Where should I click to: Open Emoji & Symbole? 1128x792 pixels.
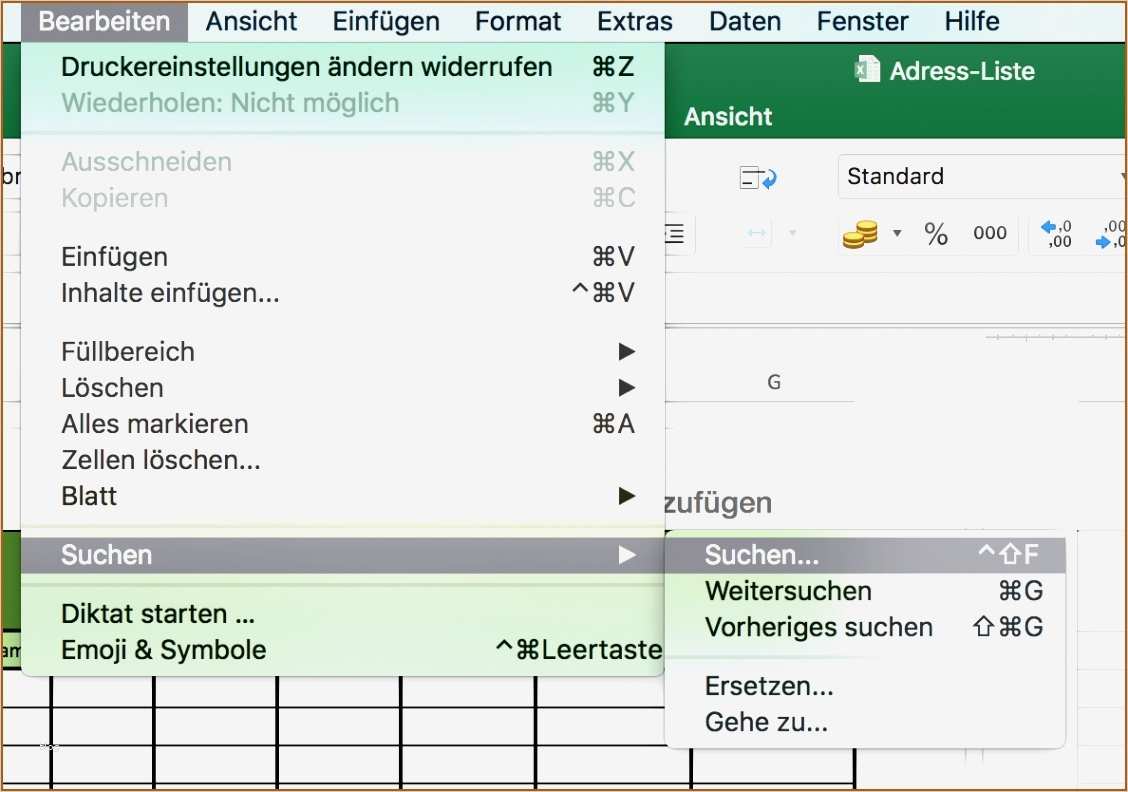[x=342, y=650]
